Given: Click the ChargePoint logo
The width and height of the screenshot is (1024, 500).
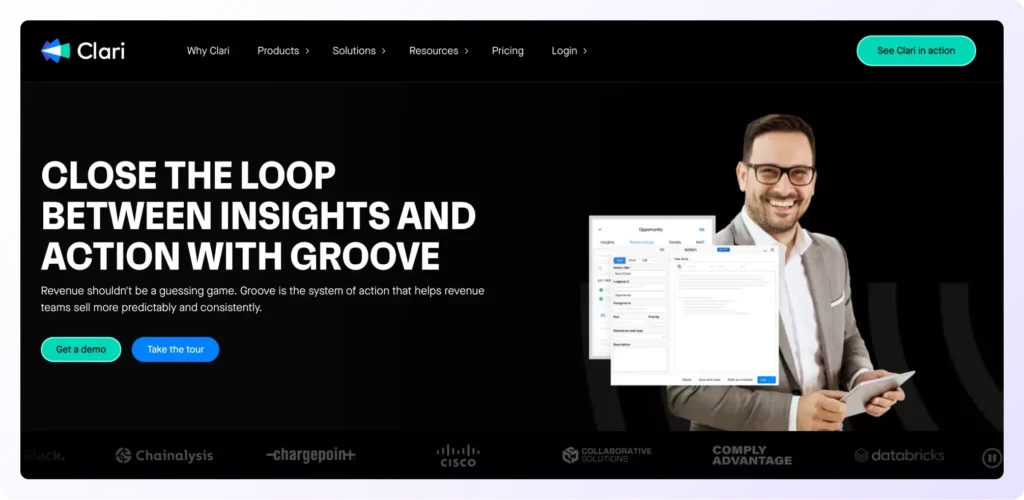Looking at the screenshot, I should (311, 456).
